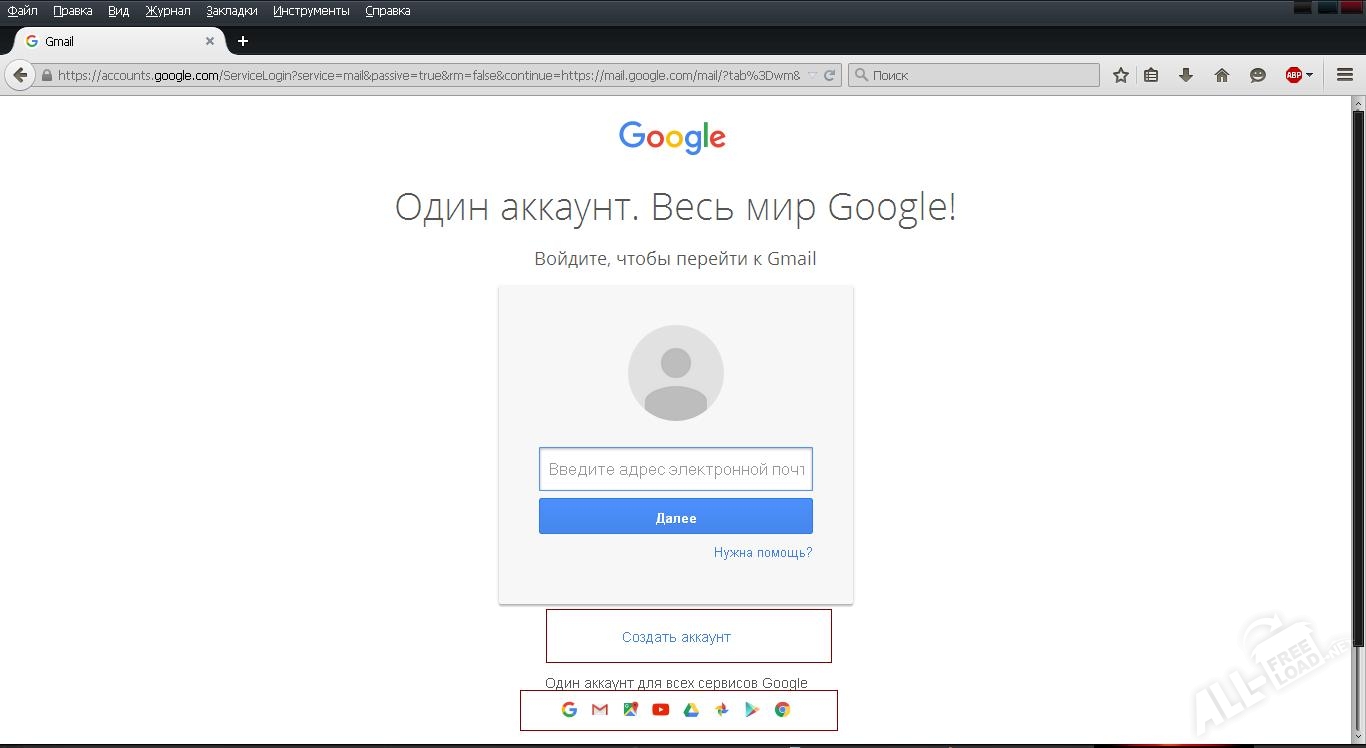Open Google Drive icon
The width and height of the screenshot is (1366, 748).
[x=691, y=709]
